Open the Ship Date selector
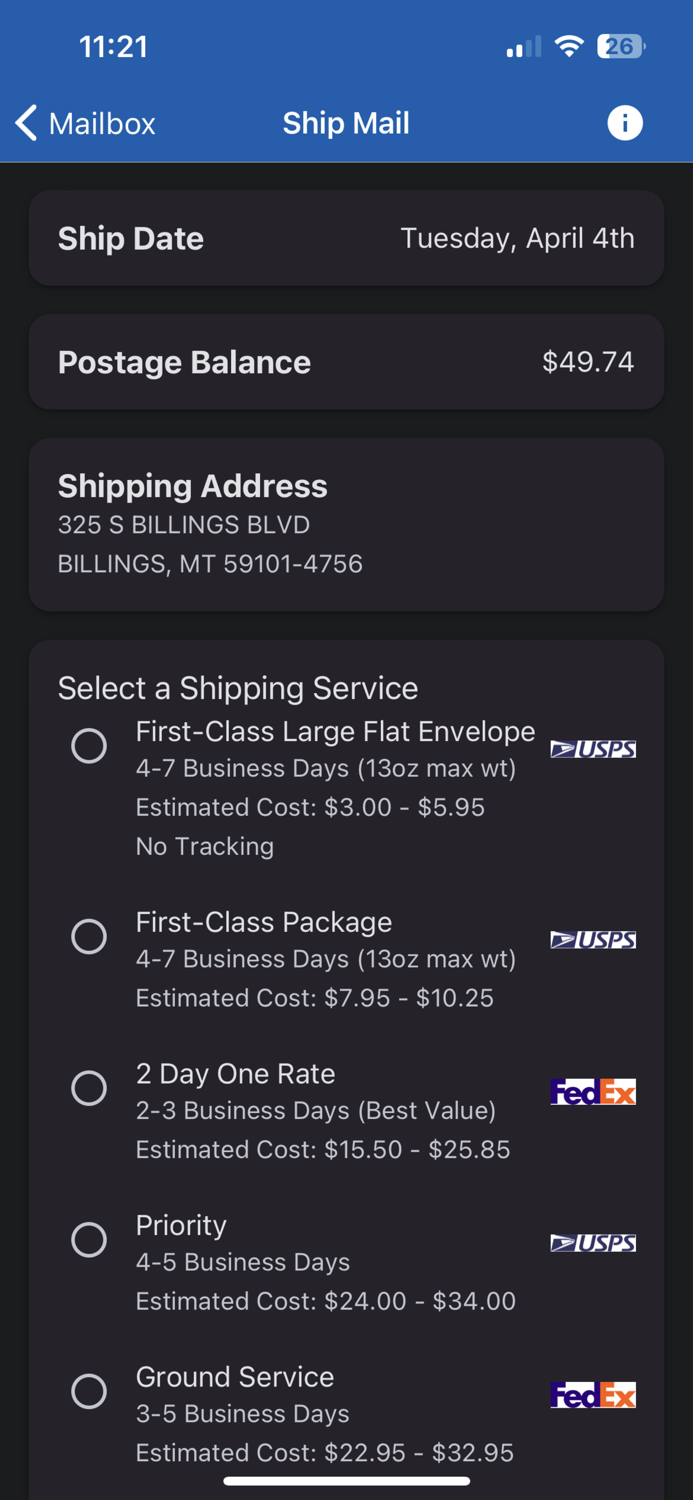693x1500 pixels. tap(346, 238)
